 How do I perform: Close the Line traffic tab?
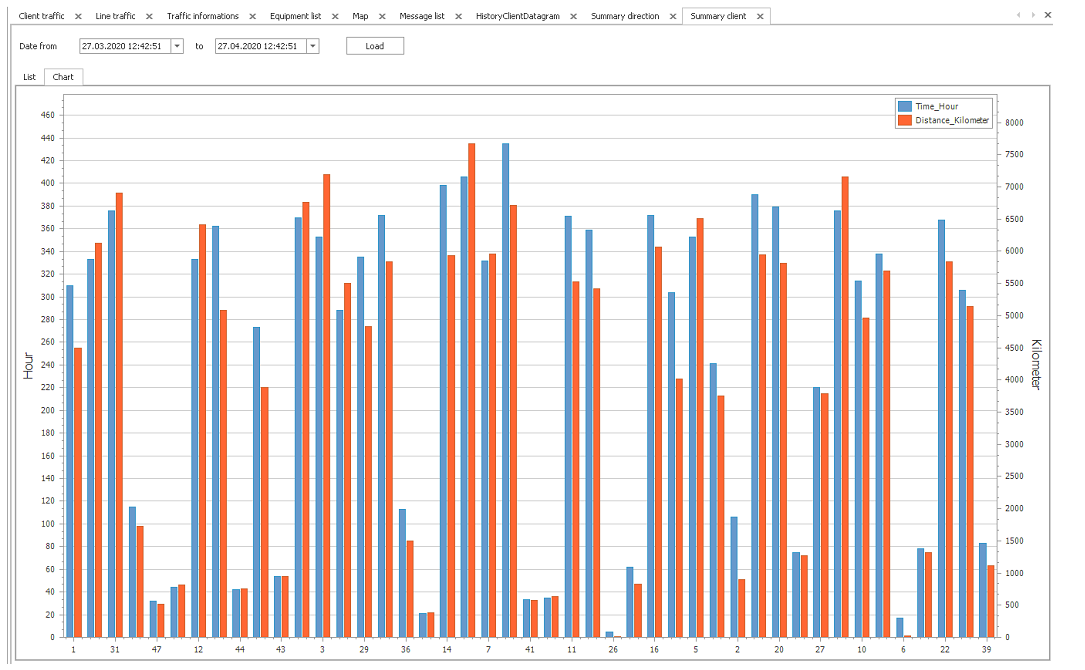point(149,17)
